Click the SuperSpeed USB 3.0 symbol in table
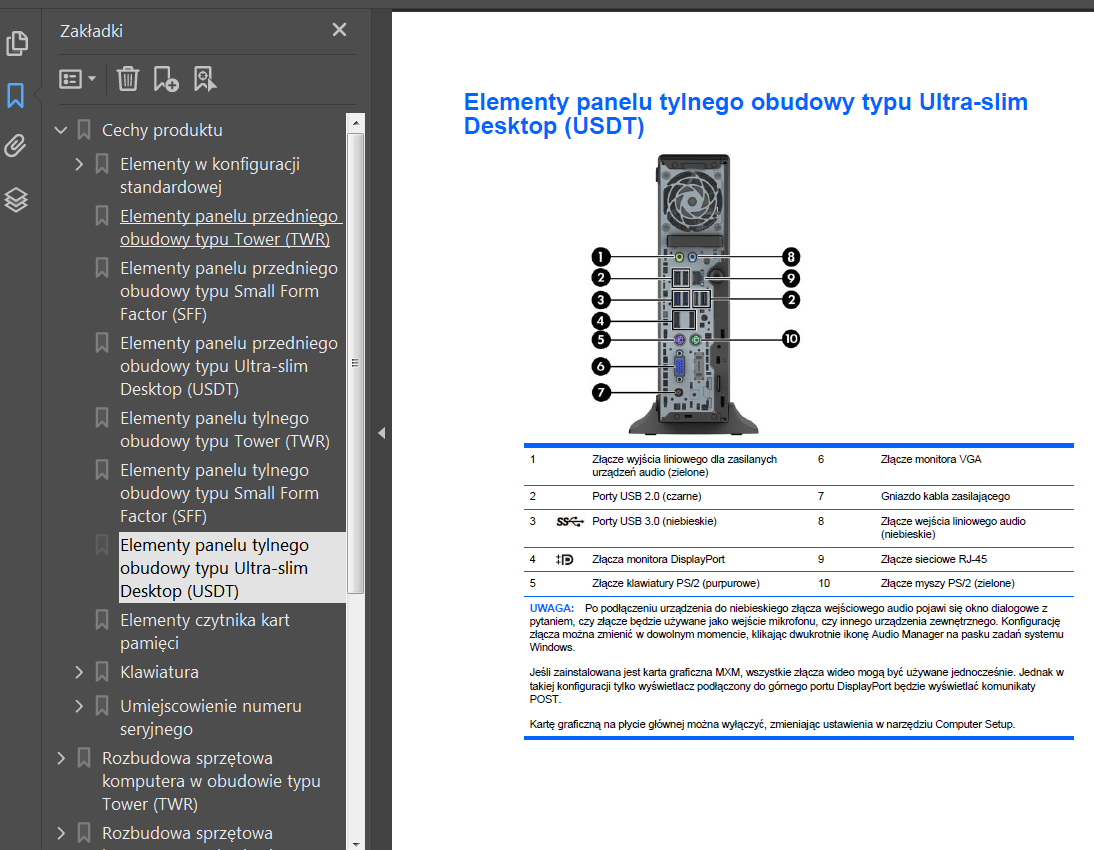Viewport: 1094px width, 850px height. click(569, 521)
